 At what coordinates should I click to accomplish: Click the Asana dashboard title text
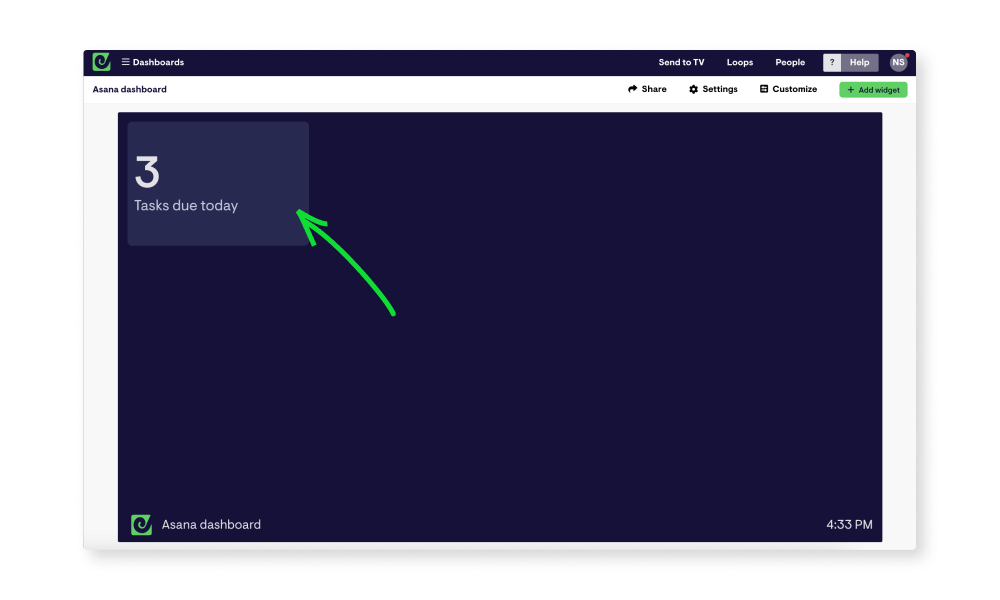point(129,89)
